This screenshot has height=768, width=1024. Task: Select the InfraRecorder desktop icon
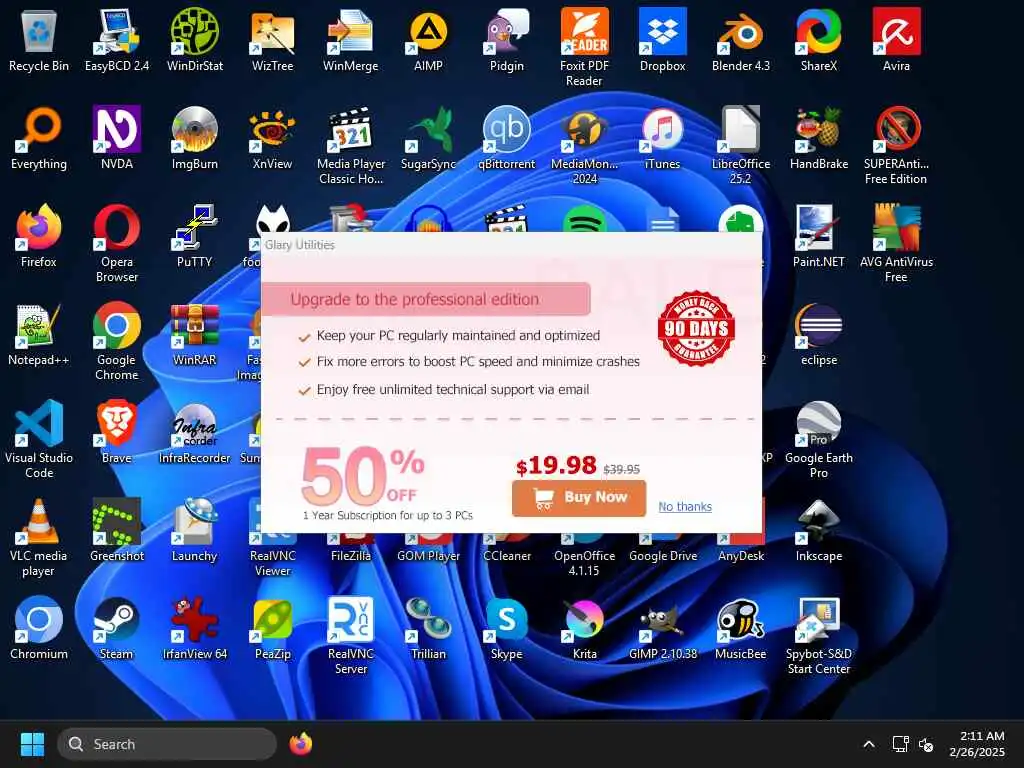(x=195, y=432)
